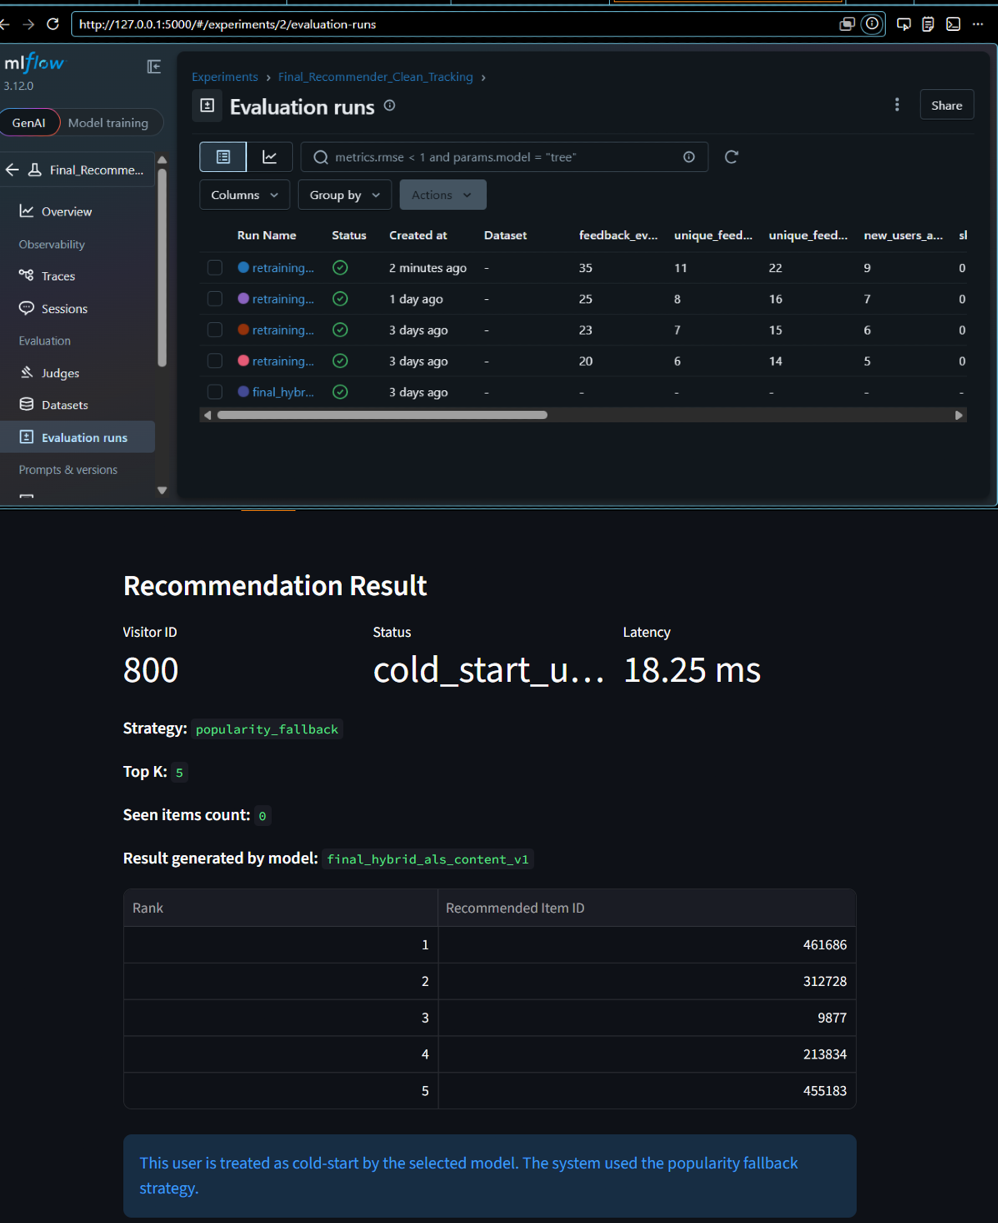Click Visitor ID value 800
Viewport: 998px width, 1223px height.
click(x=151, y=669)
